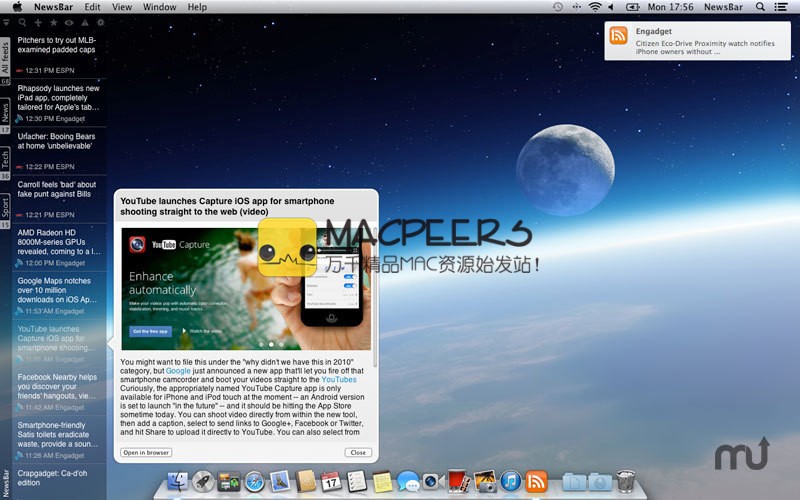Open the View menu
Screen dimensions: 800x500
pos(122,7)
